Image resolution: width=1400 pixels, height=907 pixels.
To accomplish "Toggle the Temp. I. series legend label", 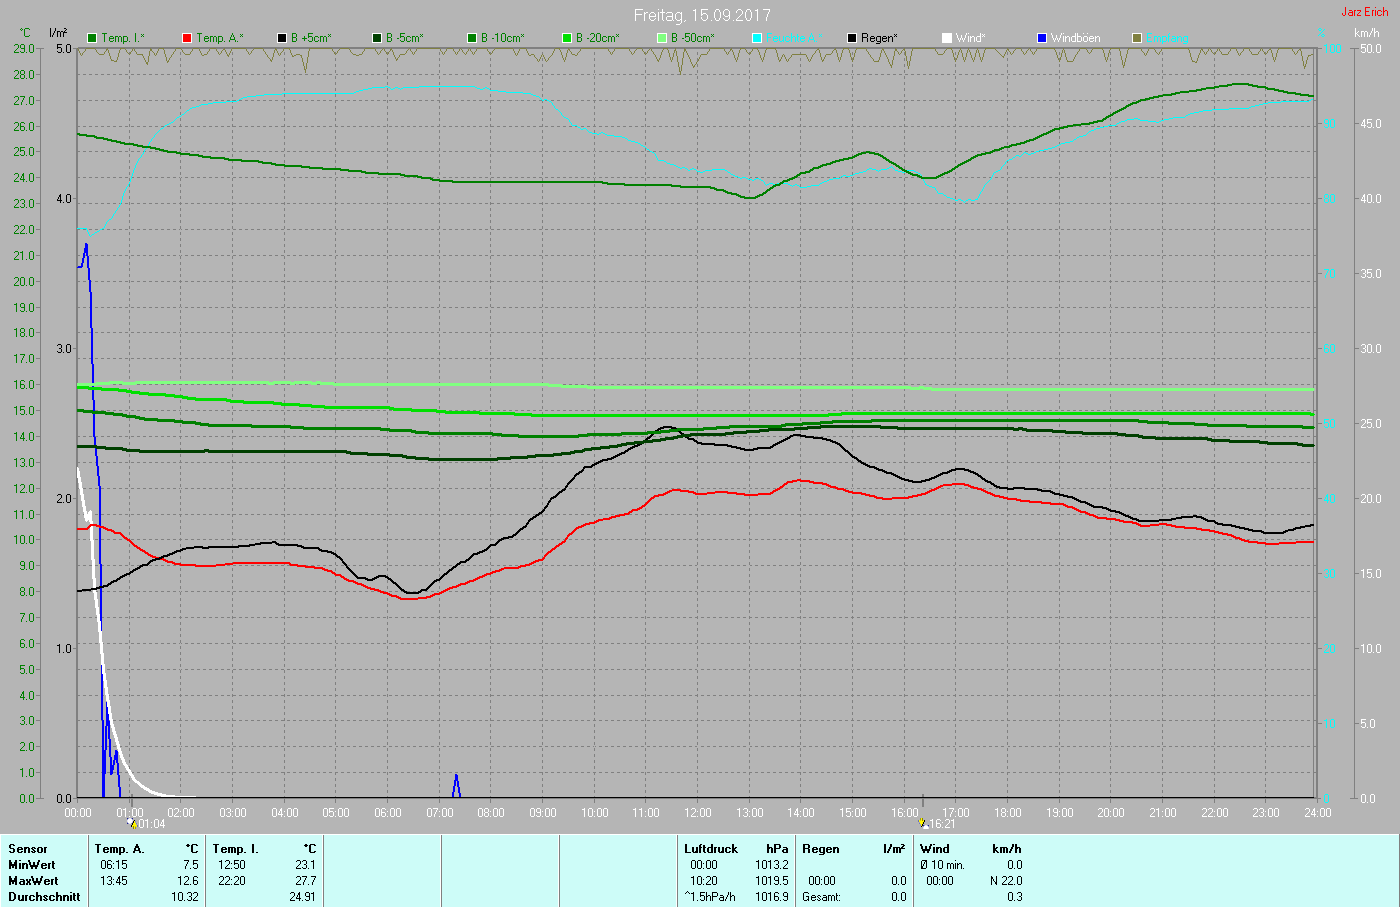I will pyautogui.click(x=122, y=38).
